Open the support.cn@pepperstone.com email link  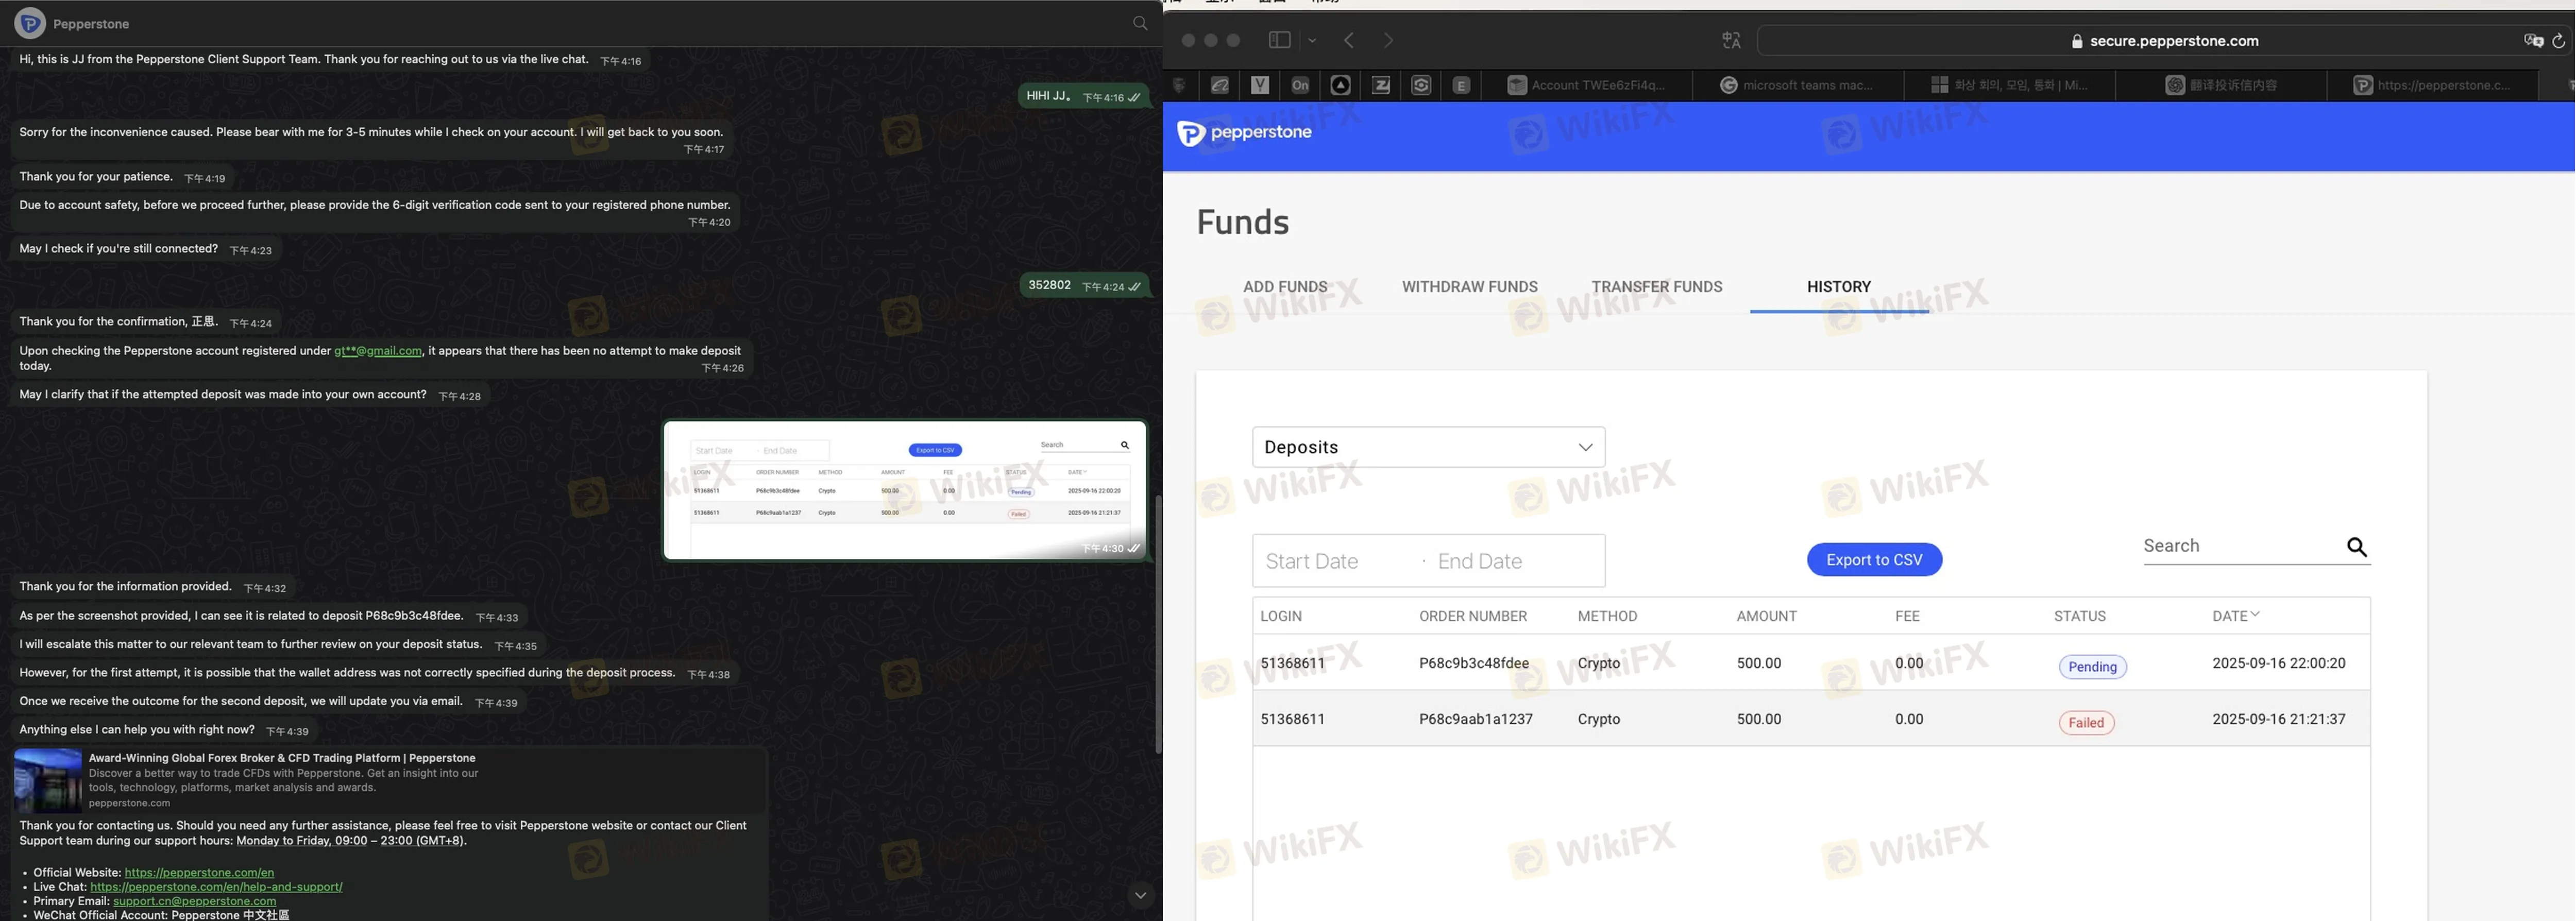(x=194, y=901)
